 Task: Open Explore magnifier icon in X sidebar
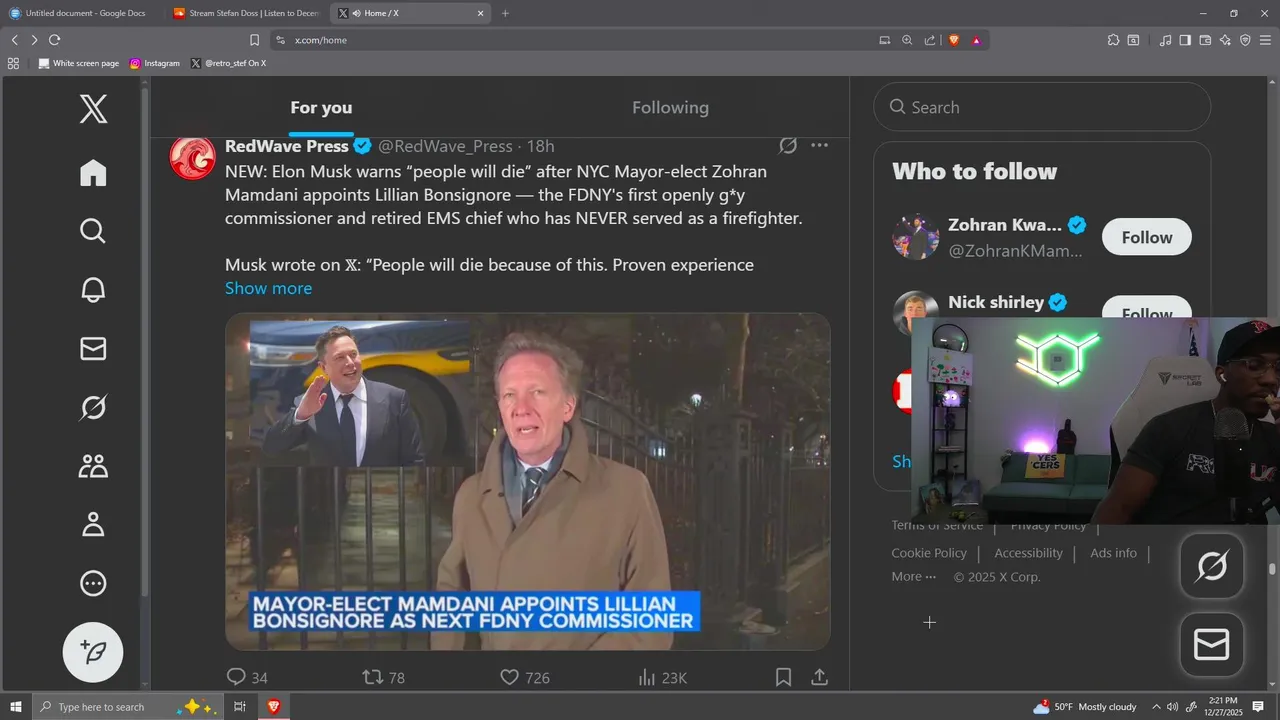93,231
